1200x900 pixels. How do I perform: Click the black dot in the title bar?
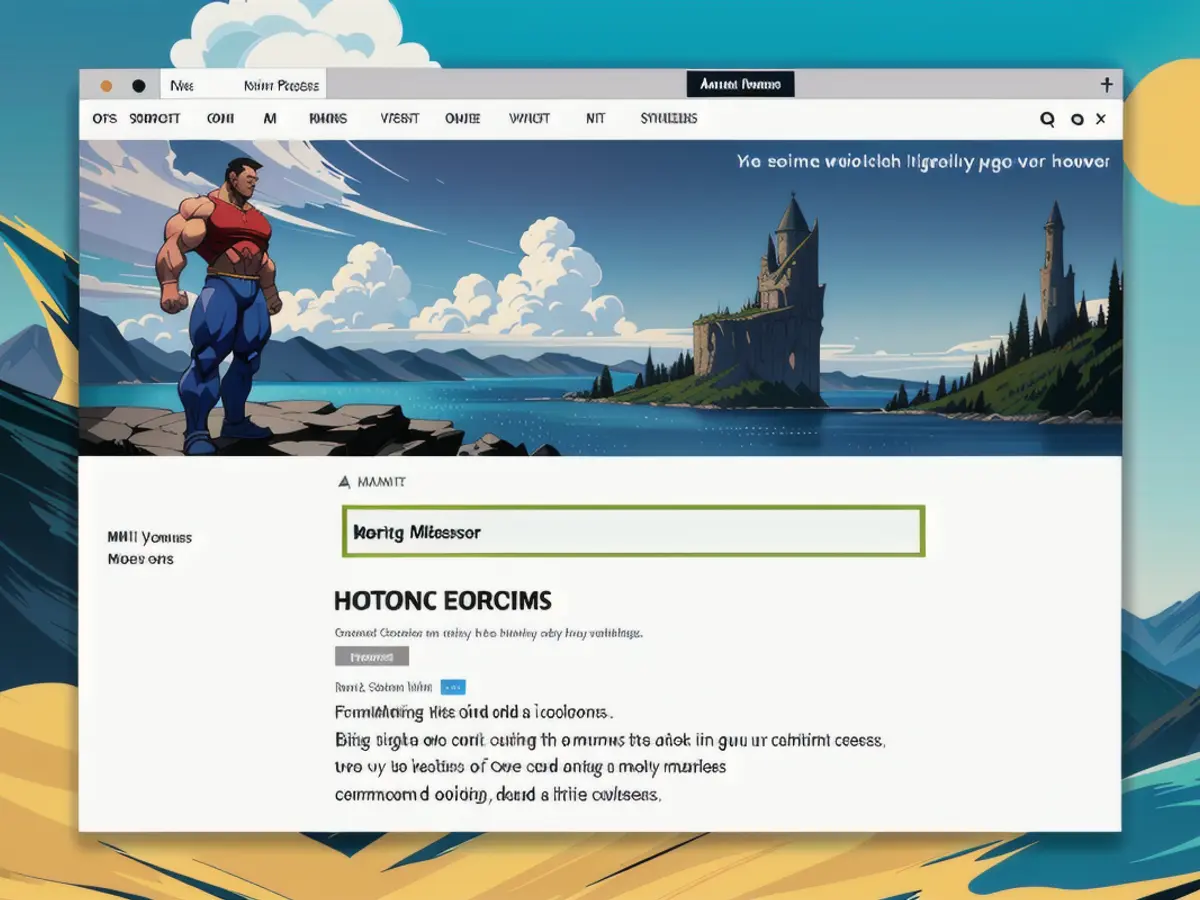tap(139, 86)
